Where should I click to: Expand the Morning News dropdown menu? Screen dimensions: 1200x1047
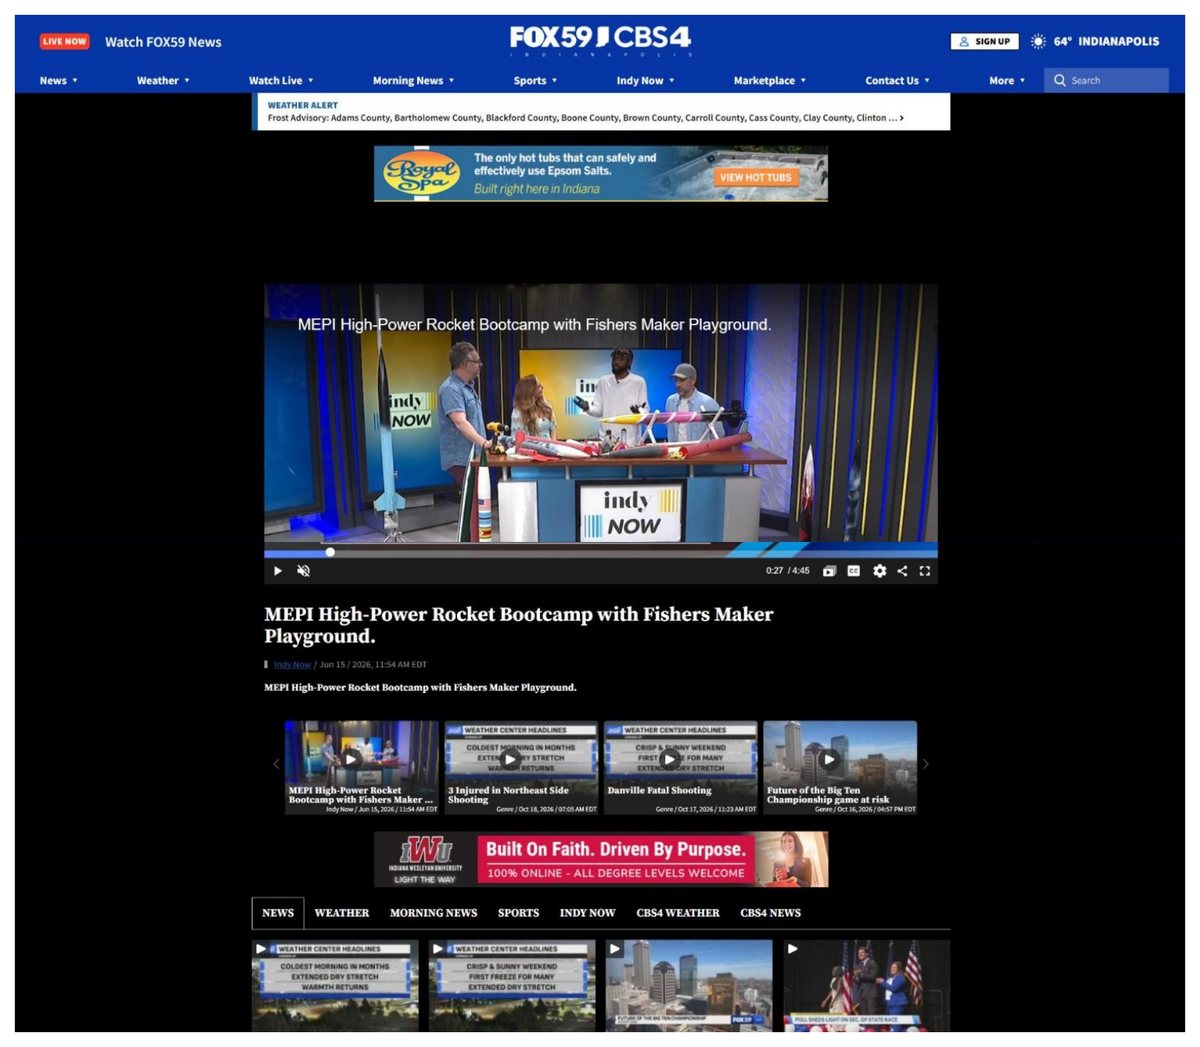pyautogui.click(x=413, y=80)
